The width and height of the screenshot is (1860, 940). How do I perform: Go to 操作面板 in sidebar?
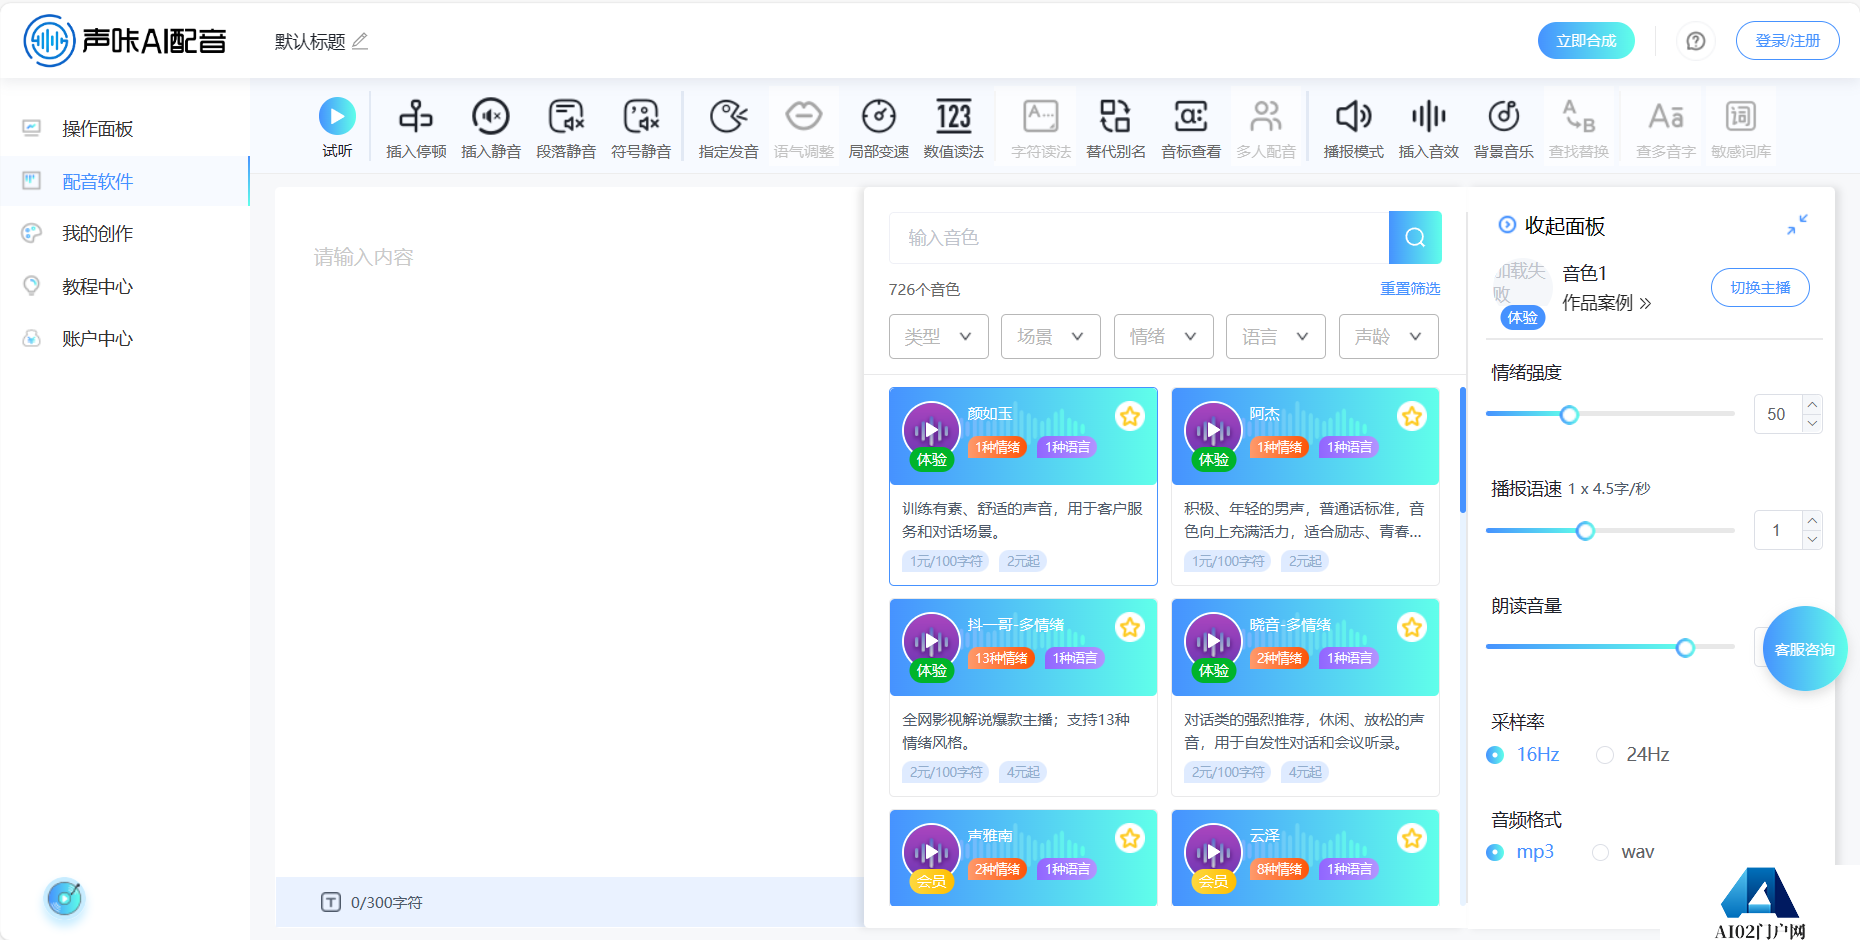click(x=125, y=129)
